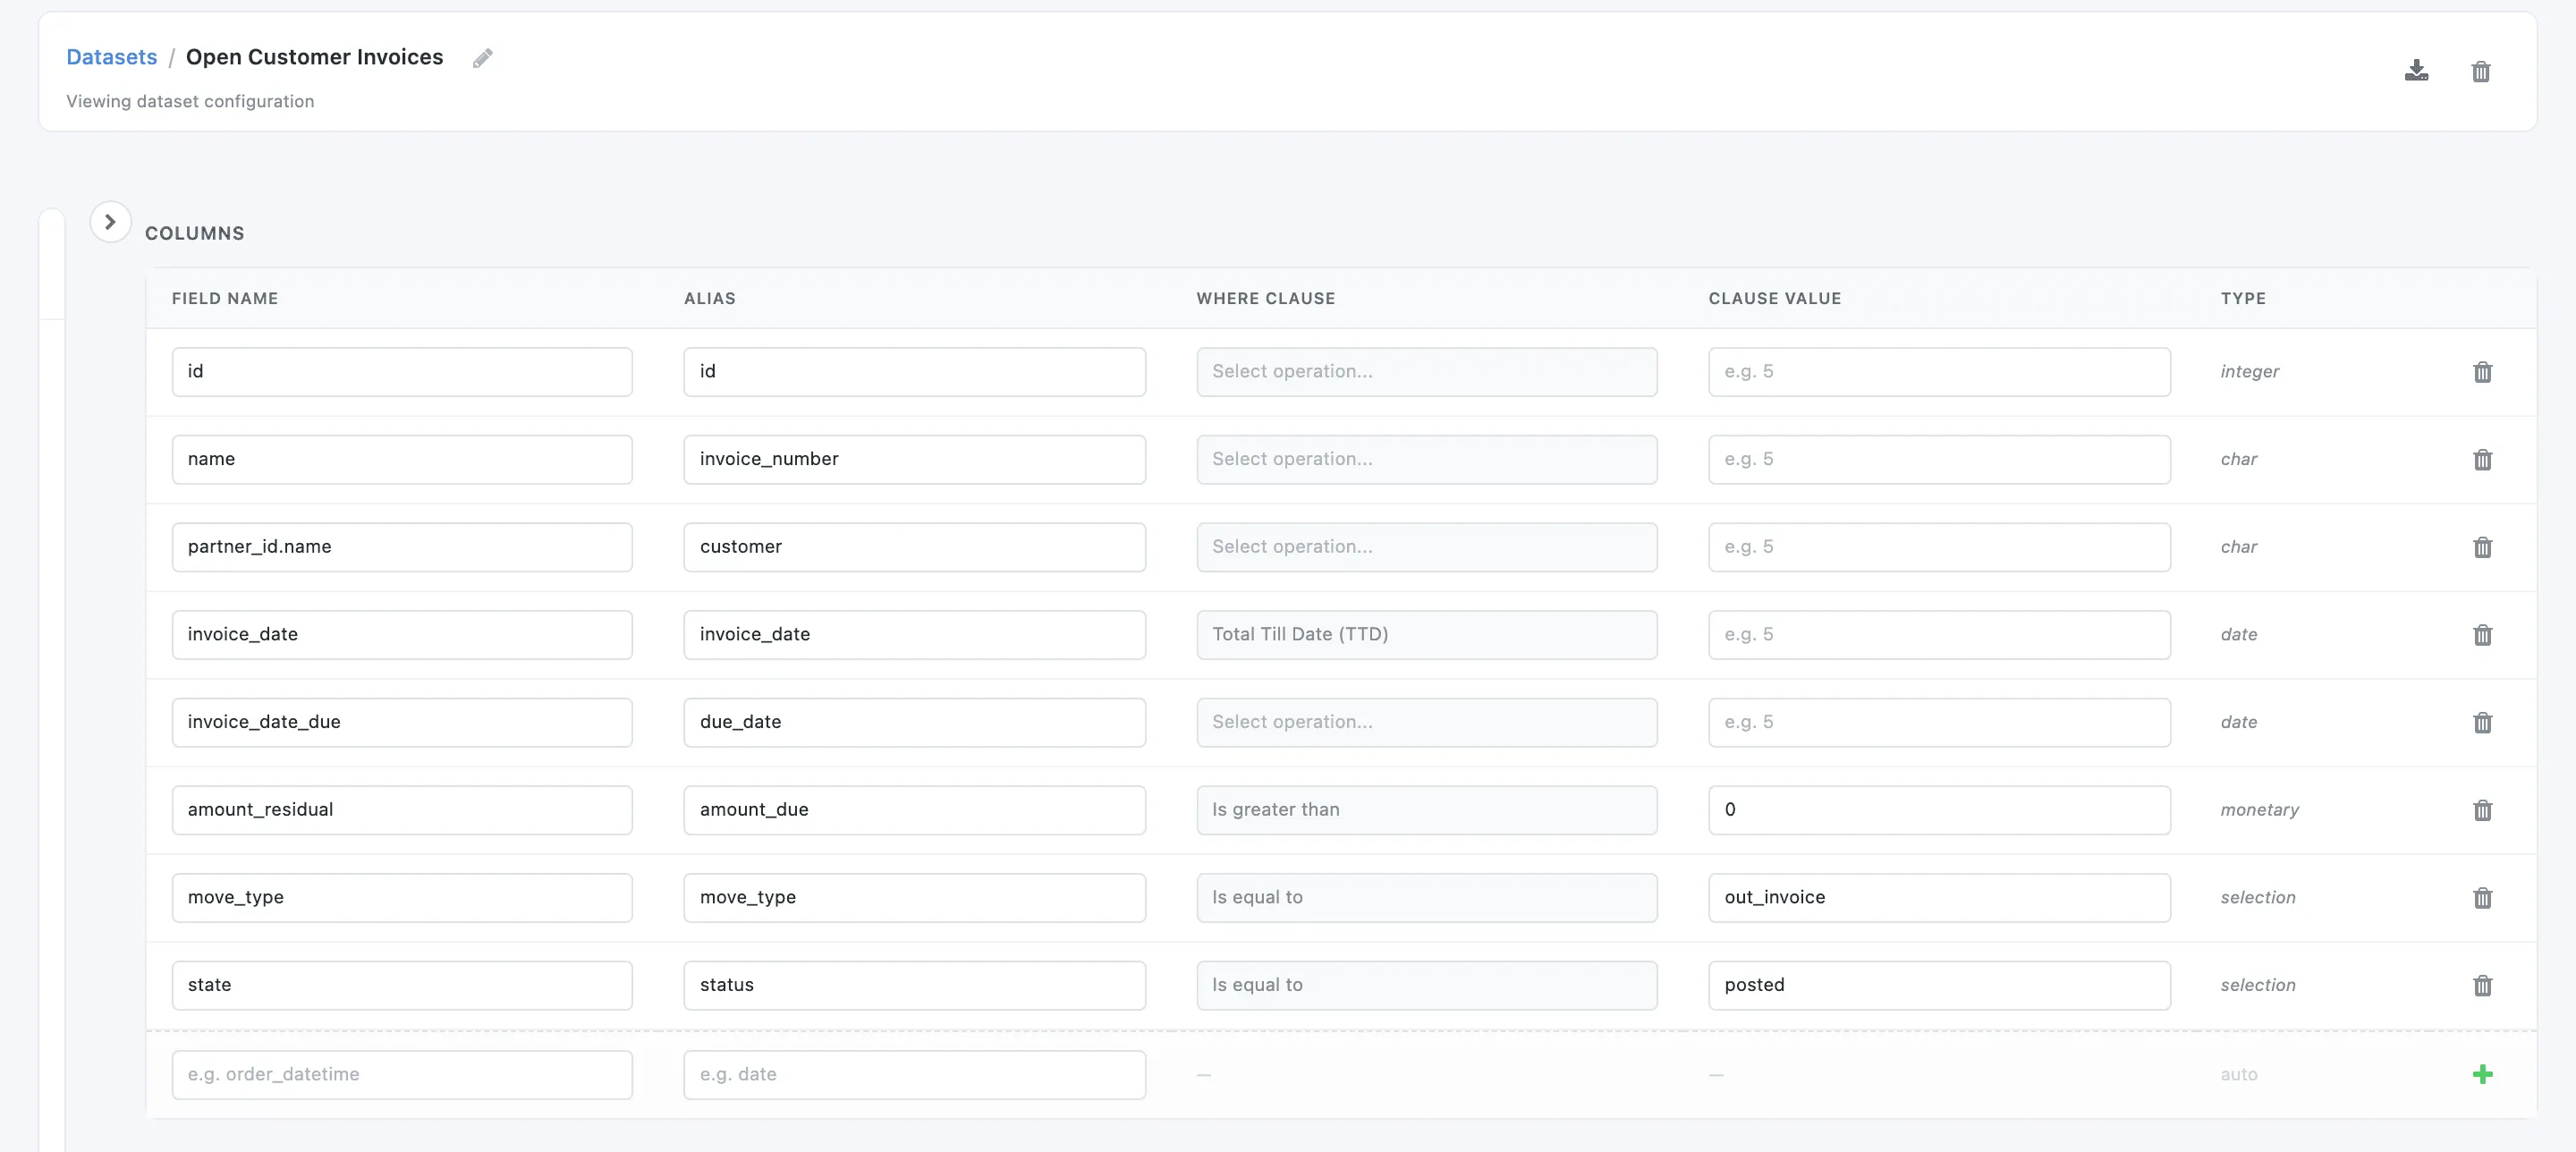Edit the partner_id.name field name input

[x=402, y=547]
